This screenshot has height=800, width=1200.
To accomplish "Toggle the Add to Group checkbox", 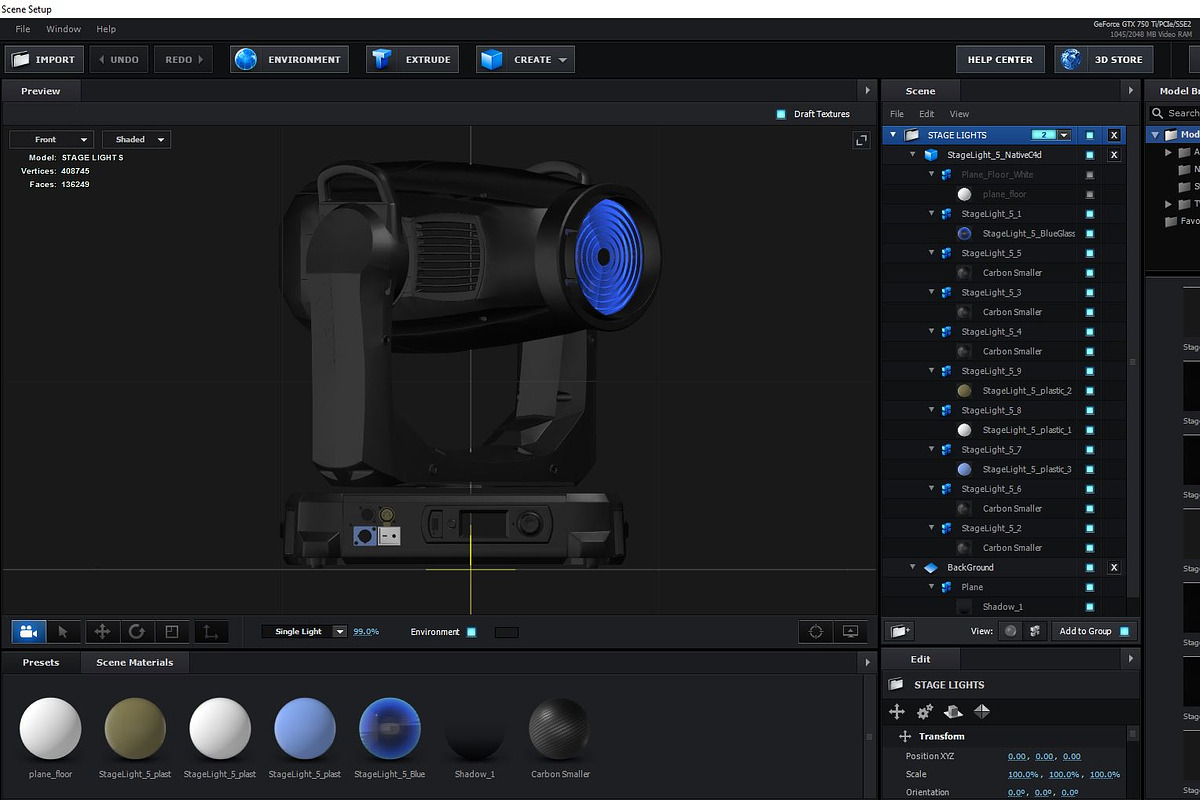I will coord(1125,631).
